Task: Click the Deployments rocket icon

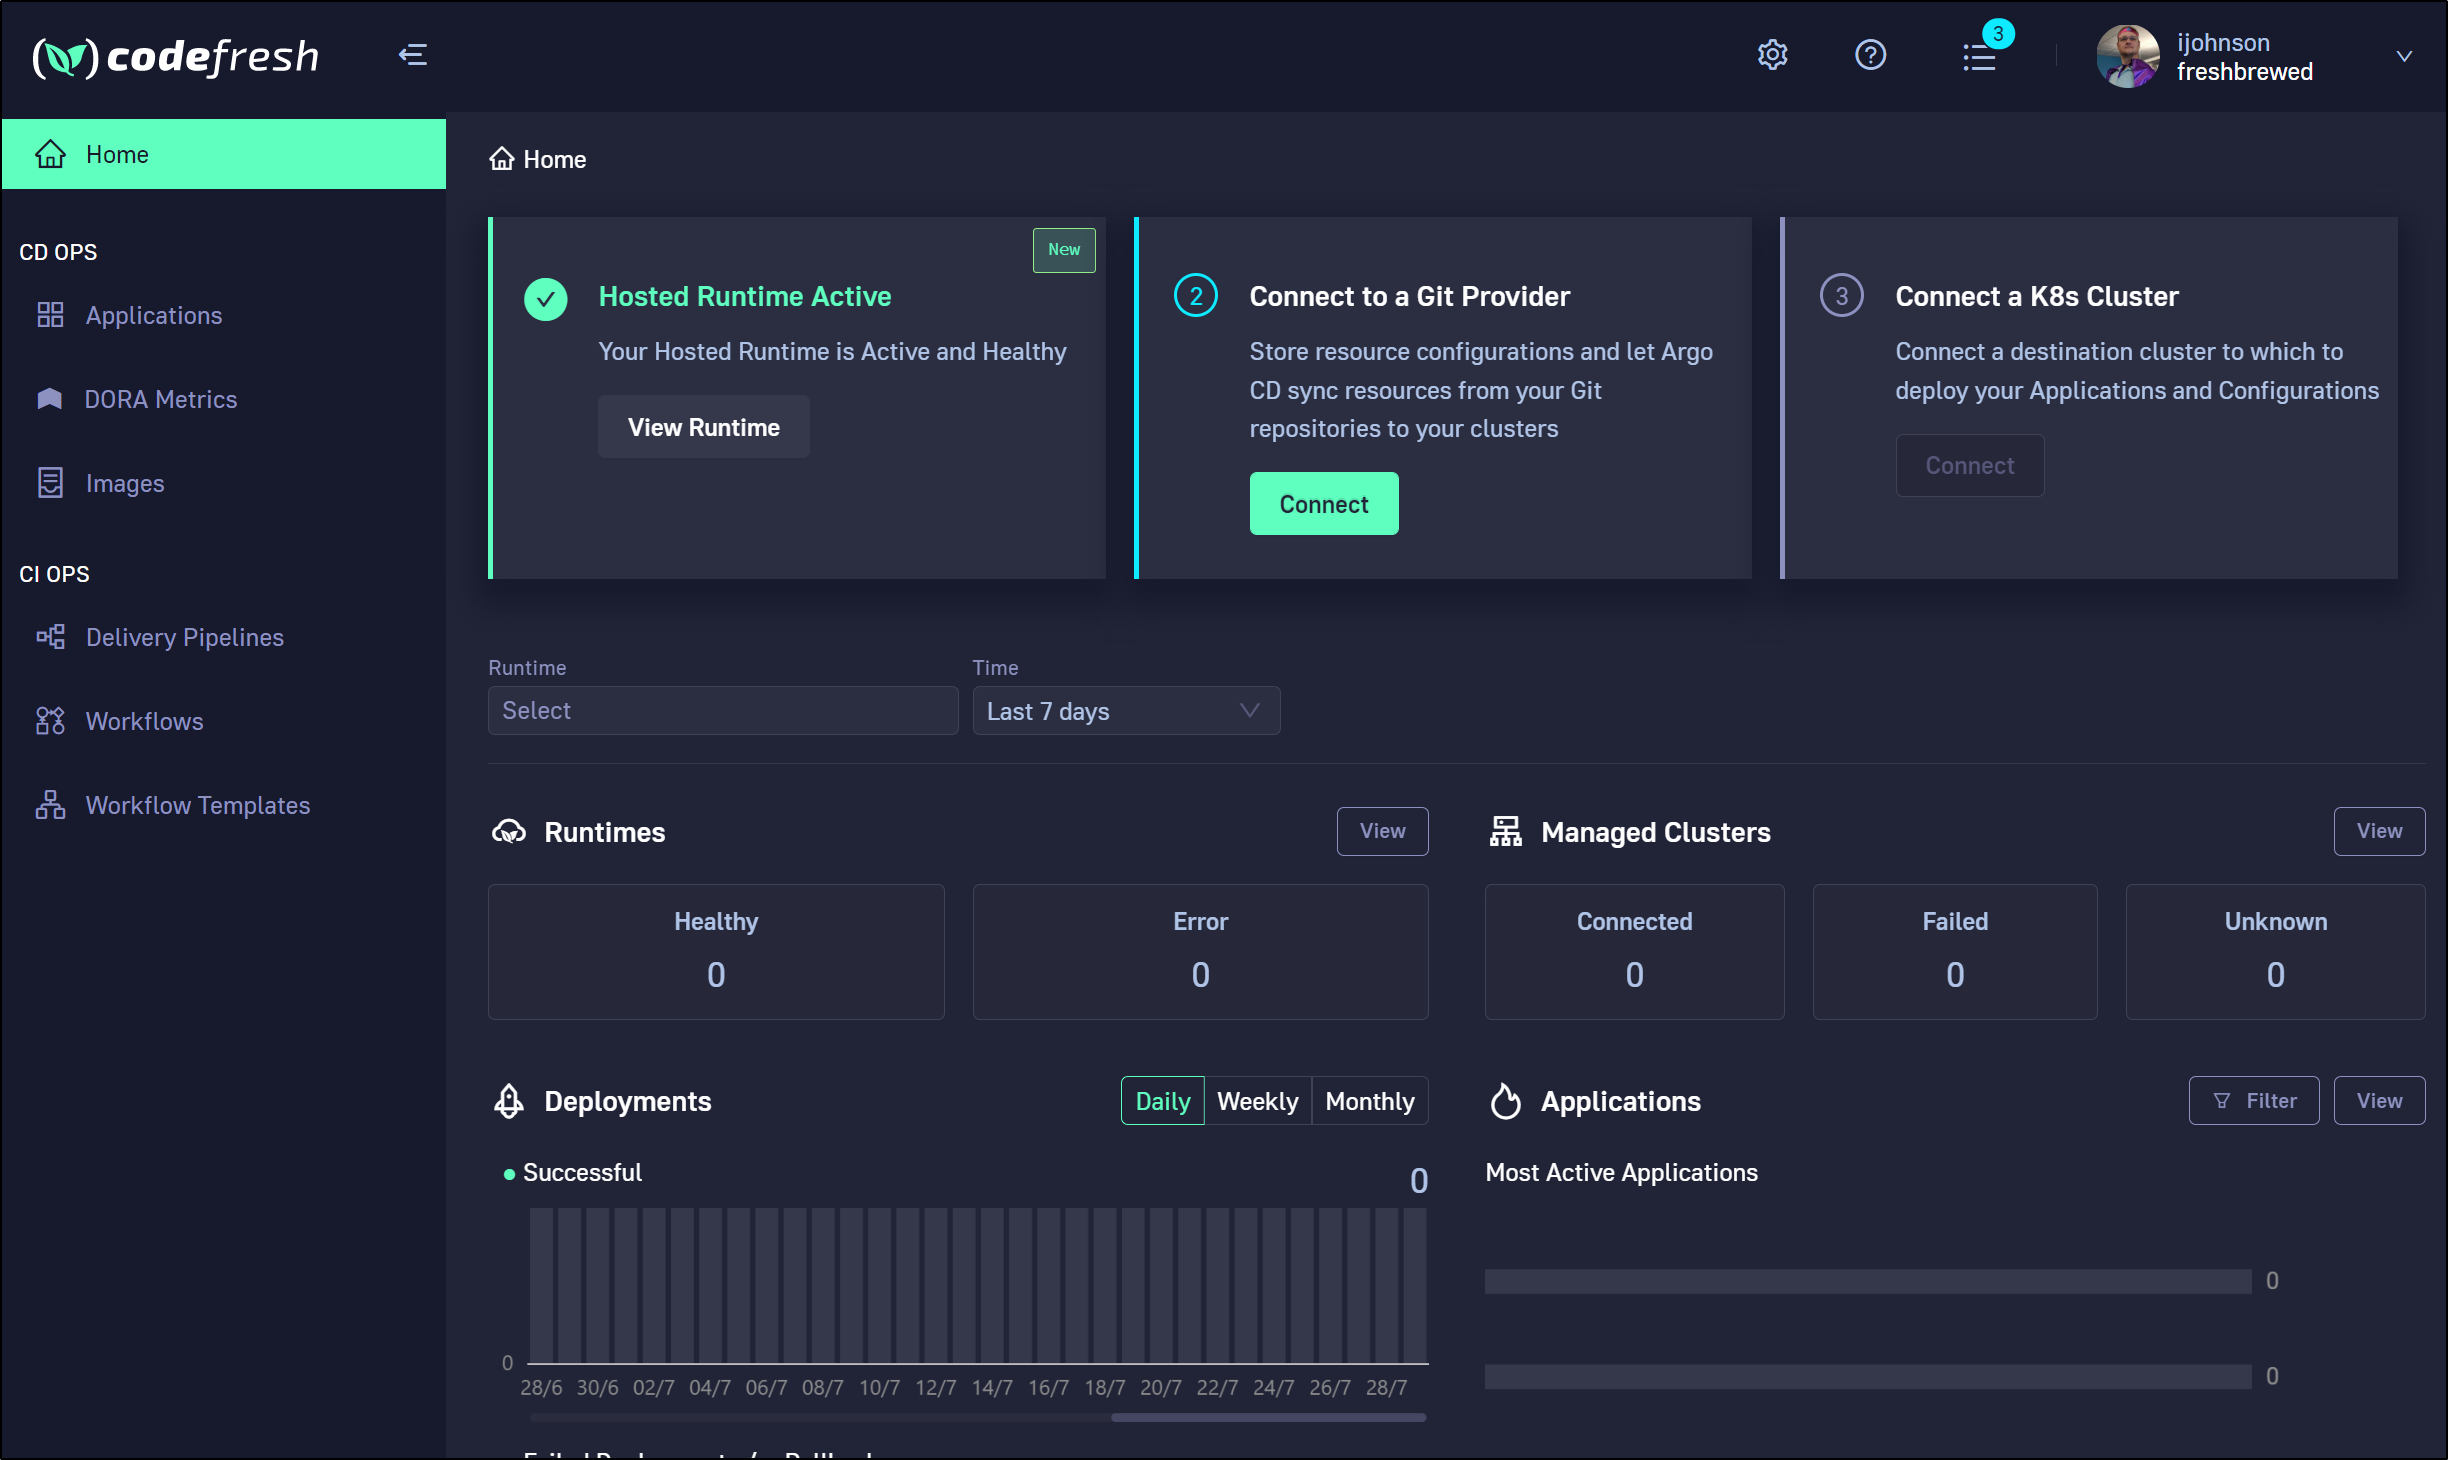Action: pos(509,1101)
